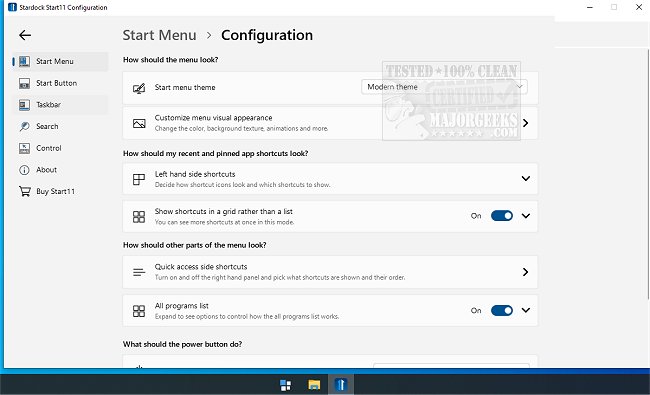Click Customize menu visual appearance title

(213, 118)
